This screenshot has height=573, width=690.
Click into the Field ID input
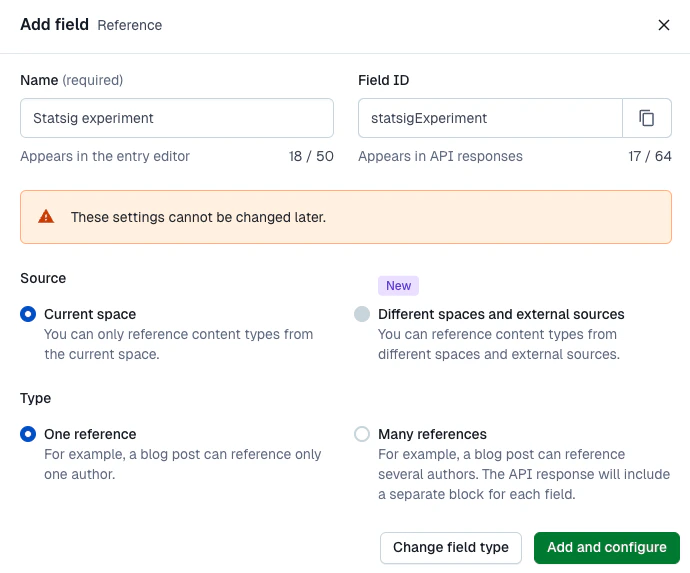[x=490, y=118]
